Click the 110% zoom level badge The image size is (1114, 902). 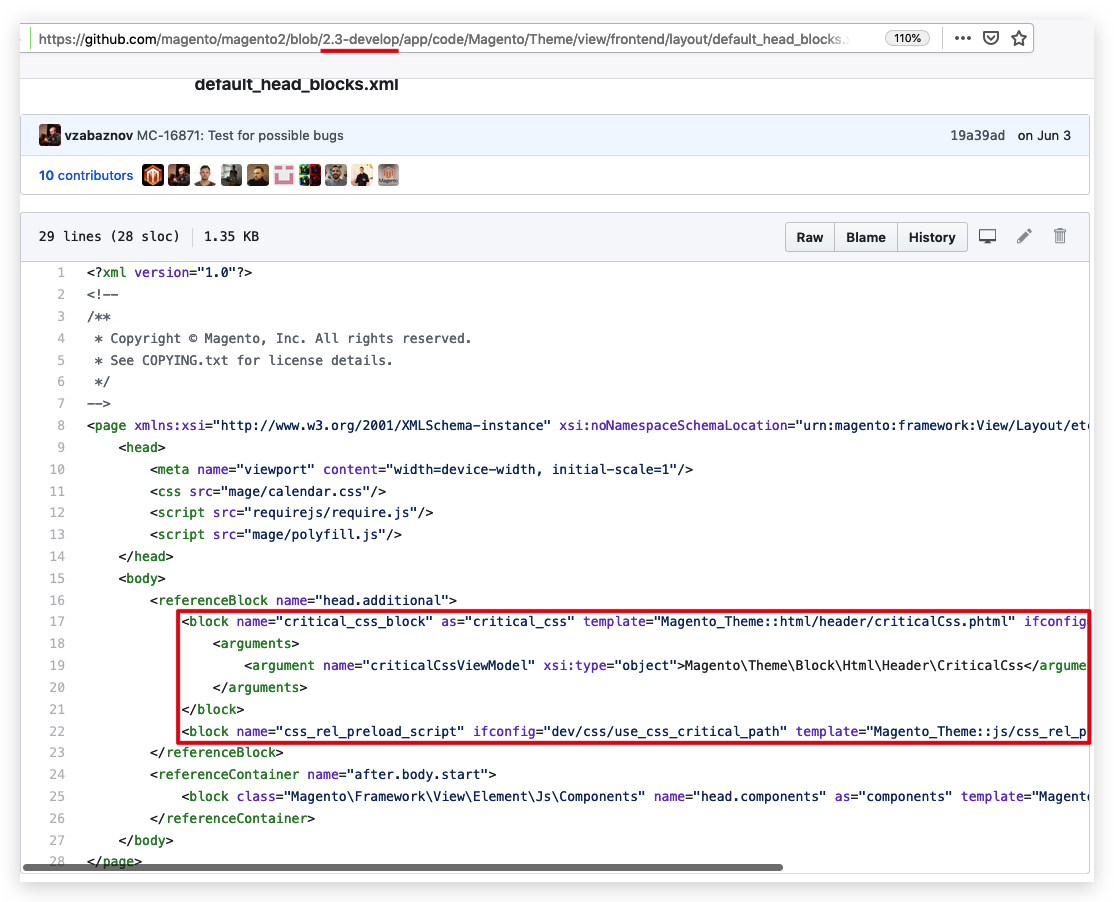(x=907, y=38)
